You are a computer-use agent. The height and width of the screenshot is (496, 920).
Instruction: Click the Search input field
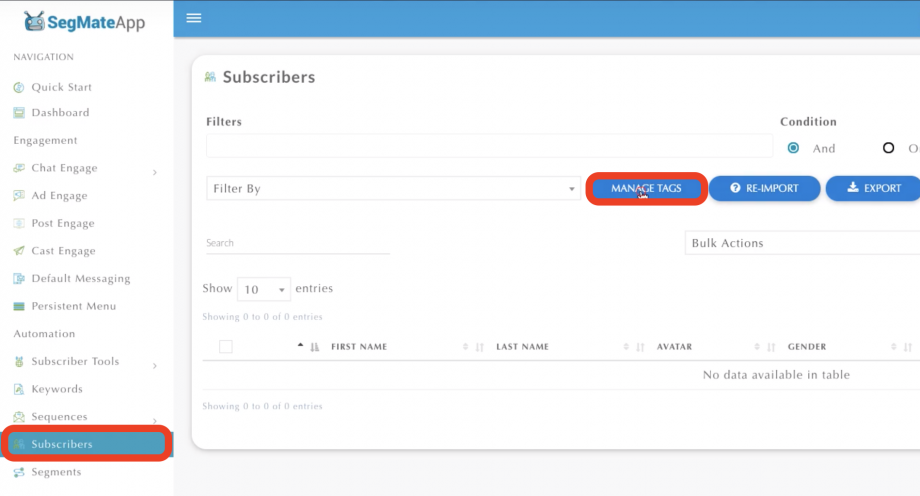pos(297,243)
